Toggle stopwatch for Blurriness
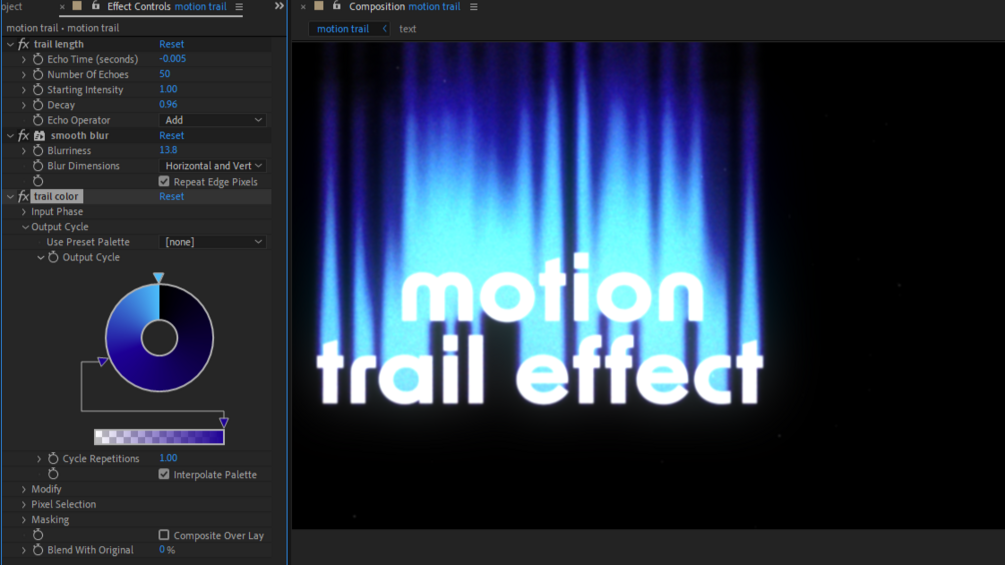This screenshot has width=1005, height=565. click(38, 151)
